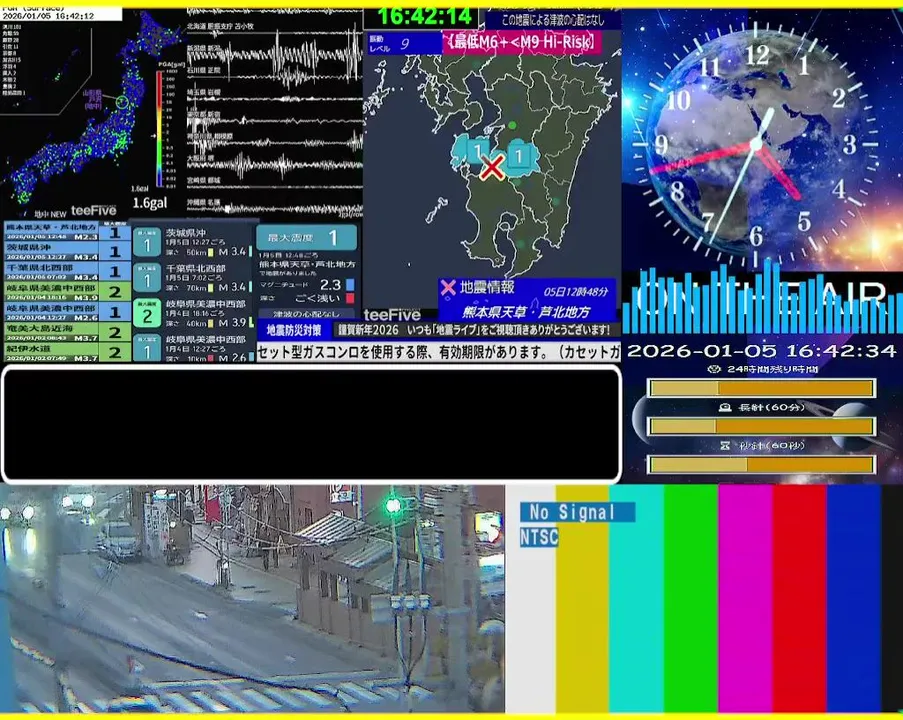The width and height of the screenshot is (903, 720).
Task: Click the ON THE AIR audio spectrum display
Action: coord(762,298)
